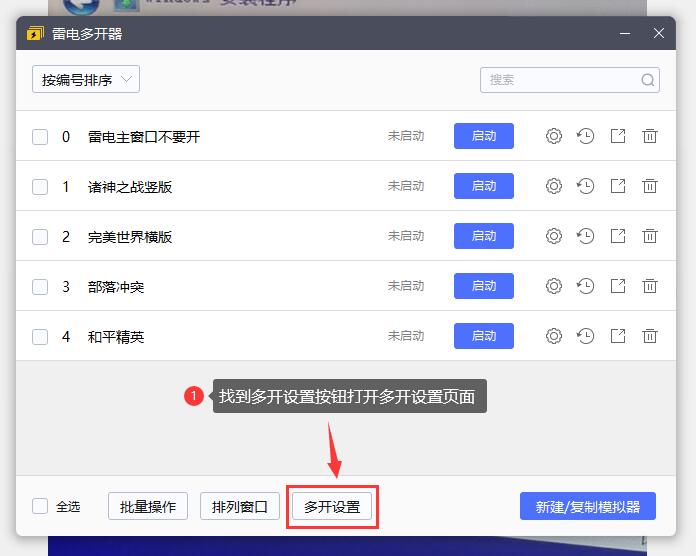The image size is (696, 556).
Task: Click shortcut export icon for 部落冲突
Action: tap(618, 286)
